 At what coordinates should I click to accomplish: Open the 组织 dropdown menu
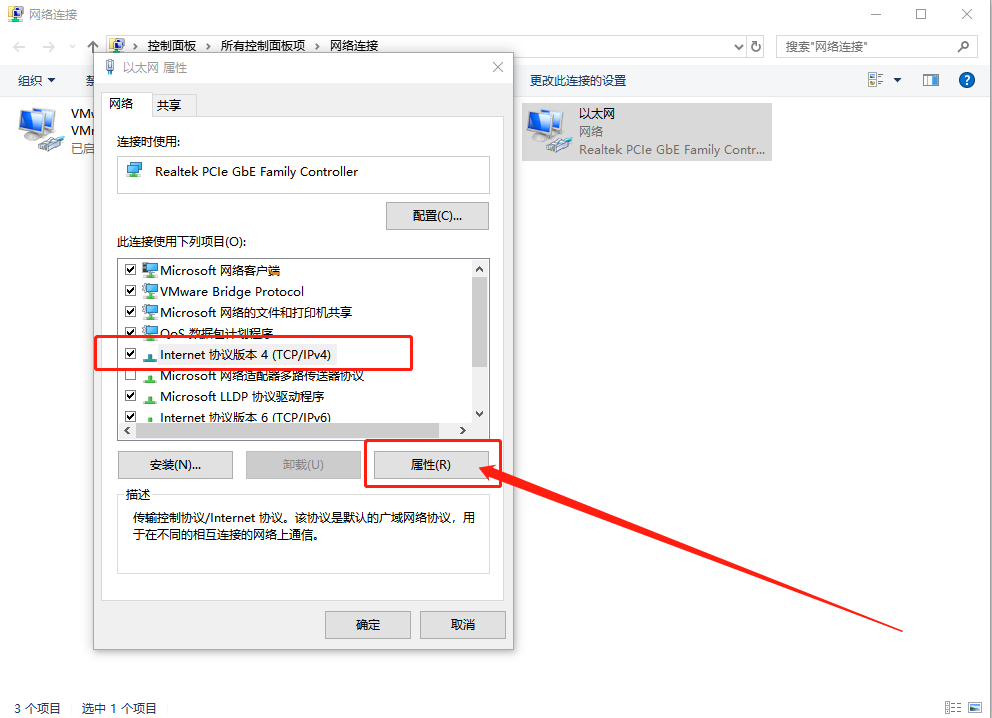pos(36,80)
